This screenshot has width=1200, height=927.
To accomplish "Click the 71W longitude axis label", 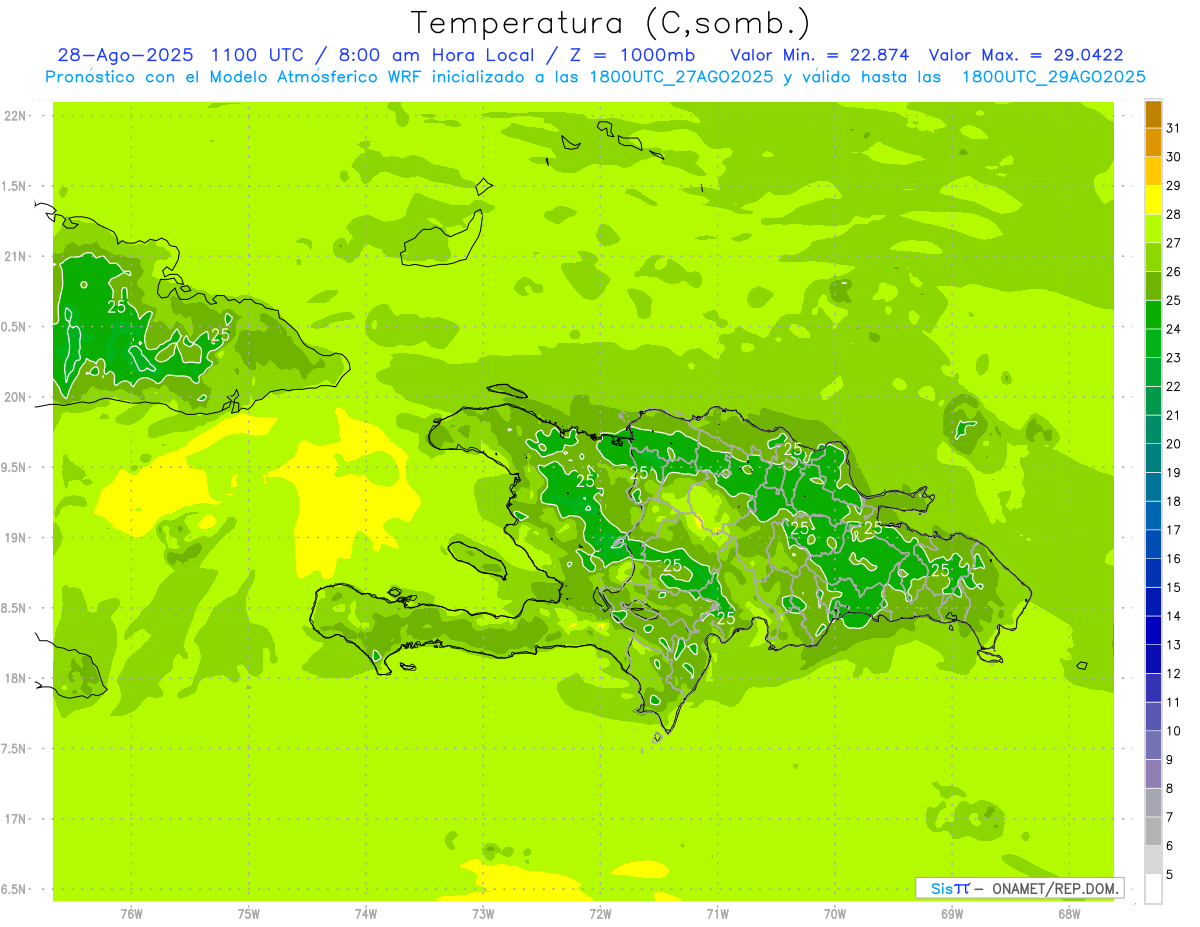I will click(x=717, y=913).
